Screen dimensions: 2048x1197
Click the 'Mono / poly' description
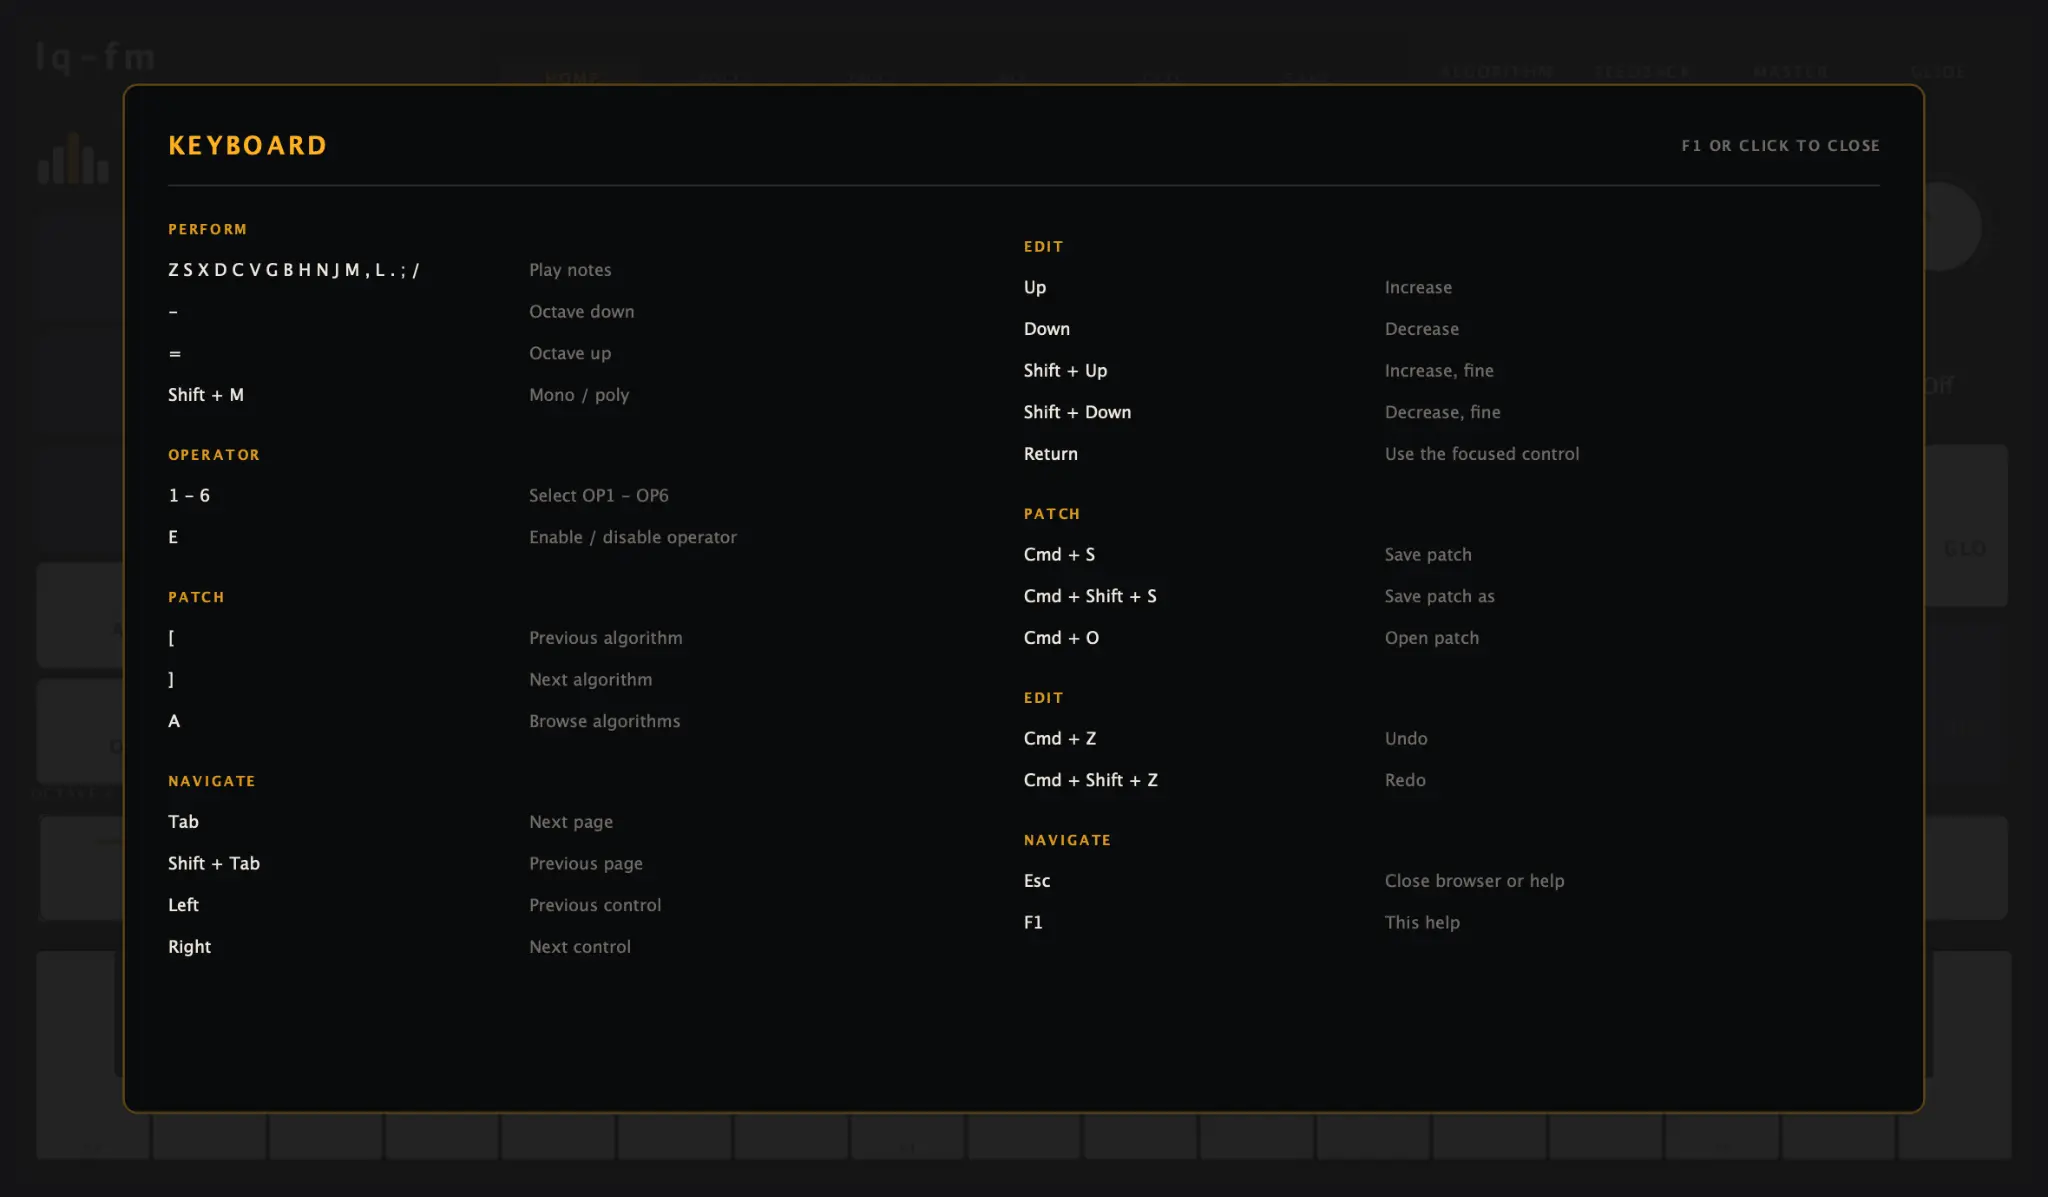click(579, 395)
